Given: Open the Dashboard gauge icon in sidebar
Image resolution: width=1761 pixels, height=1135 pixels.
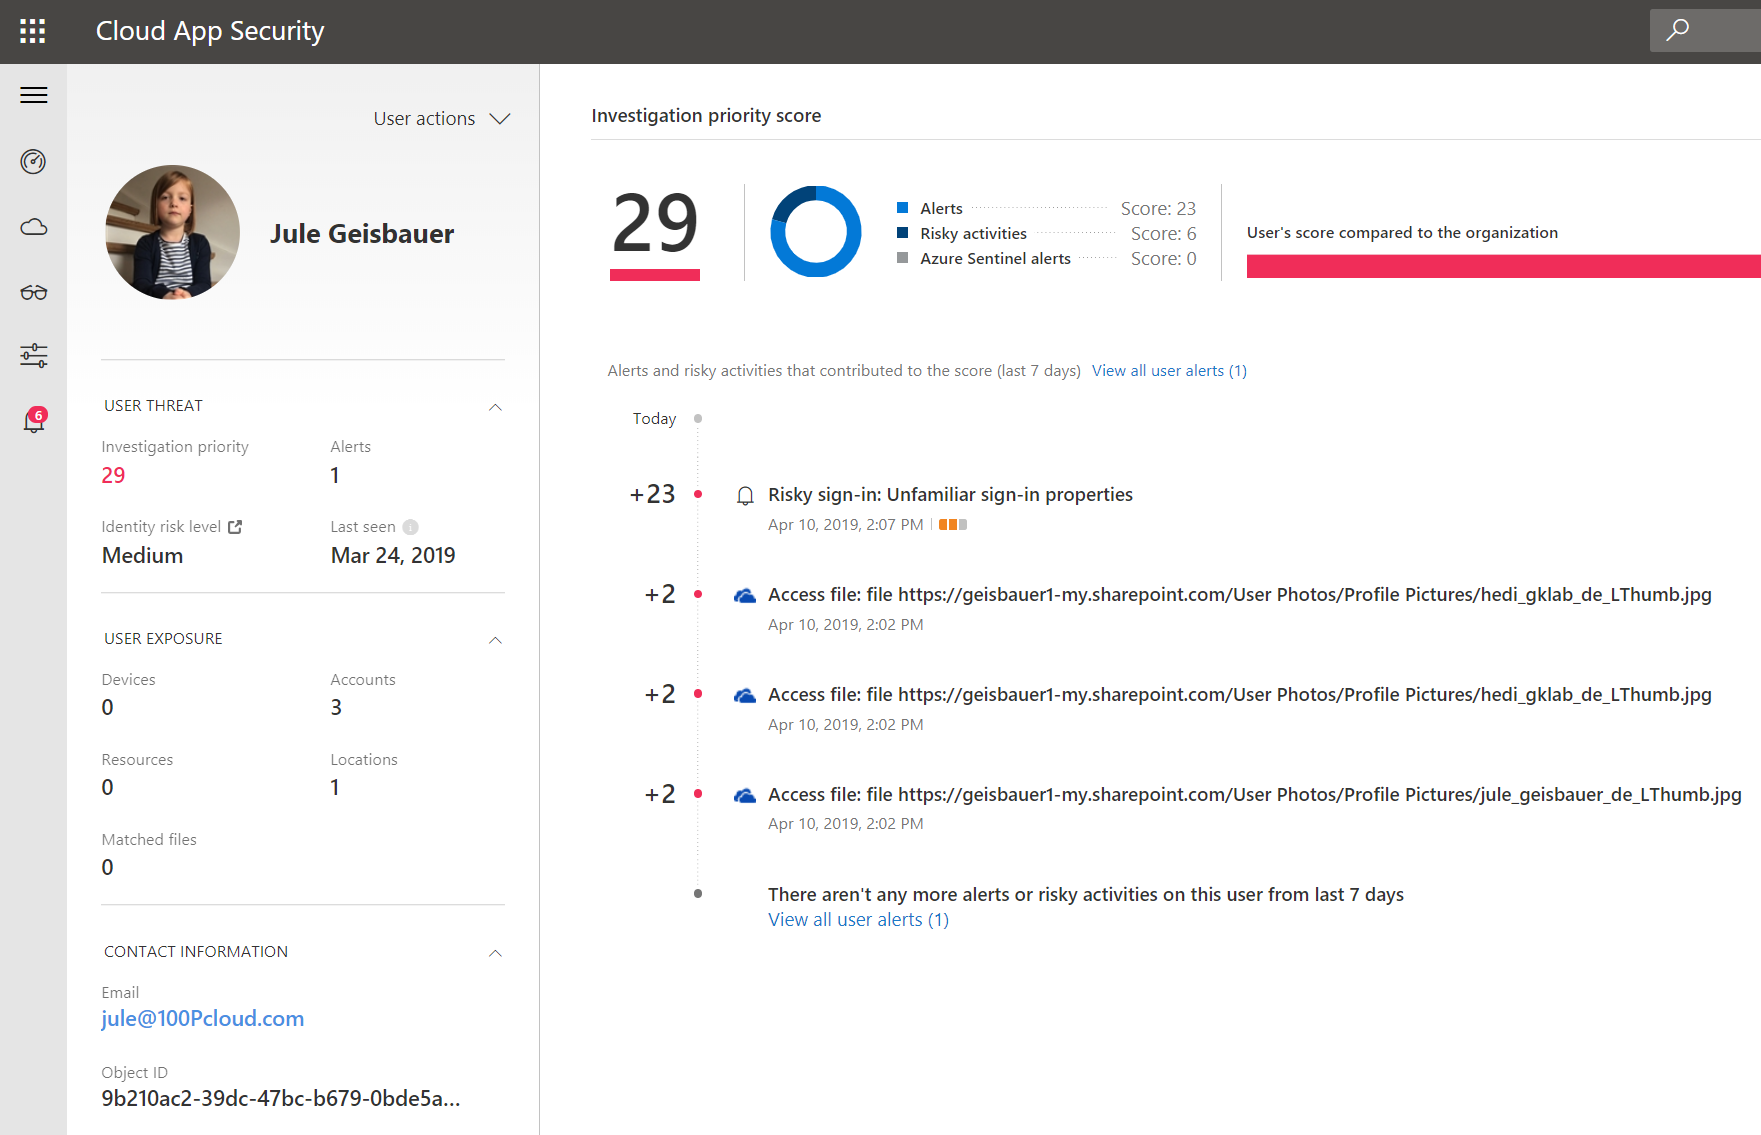Looking at the screenshot, I should pos(34,161).
